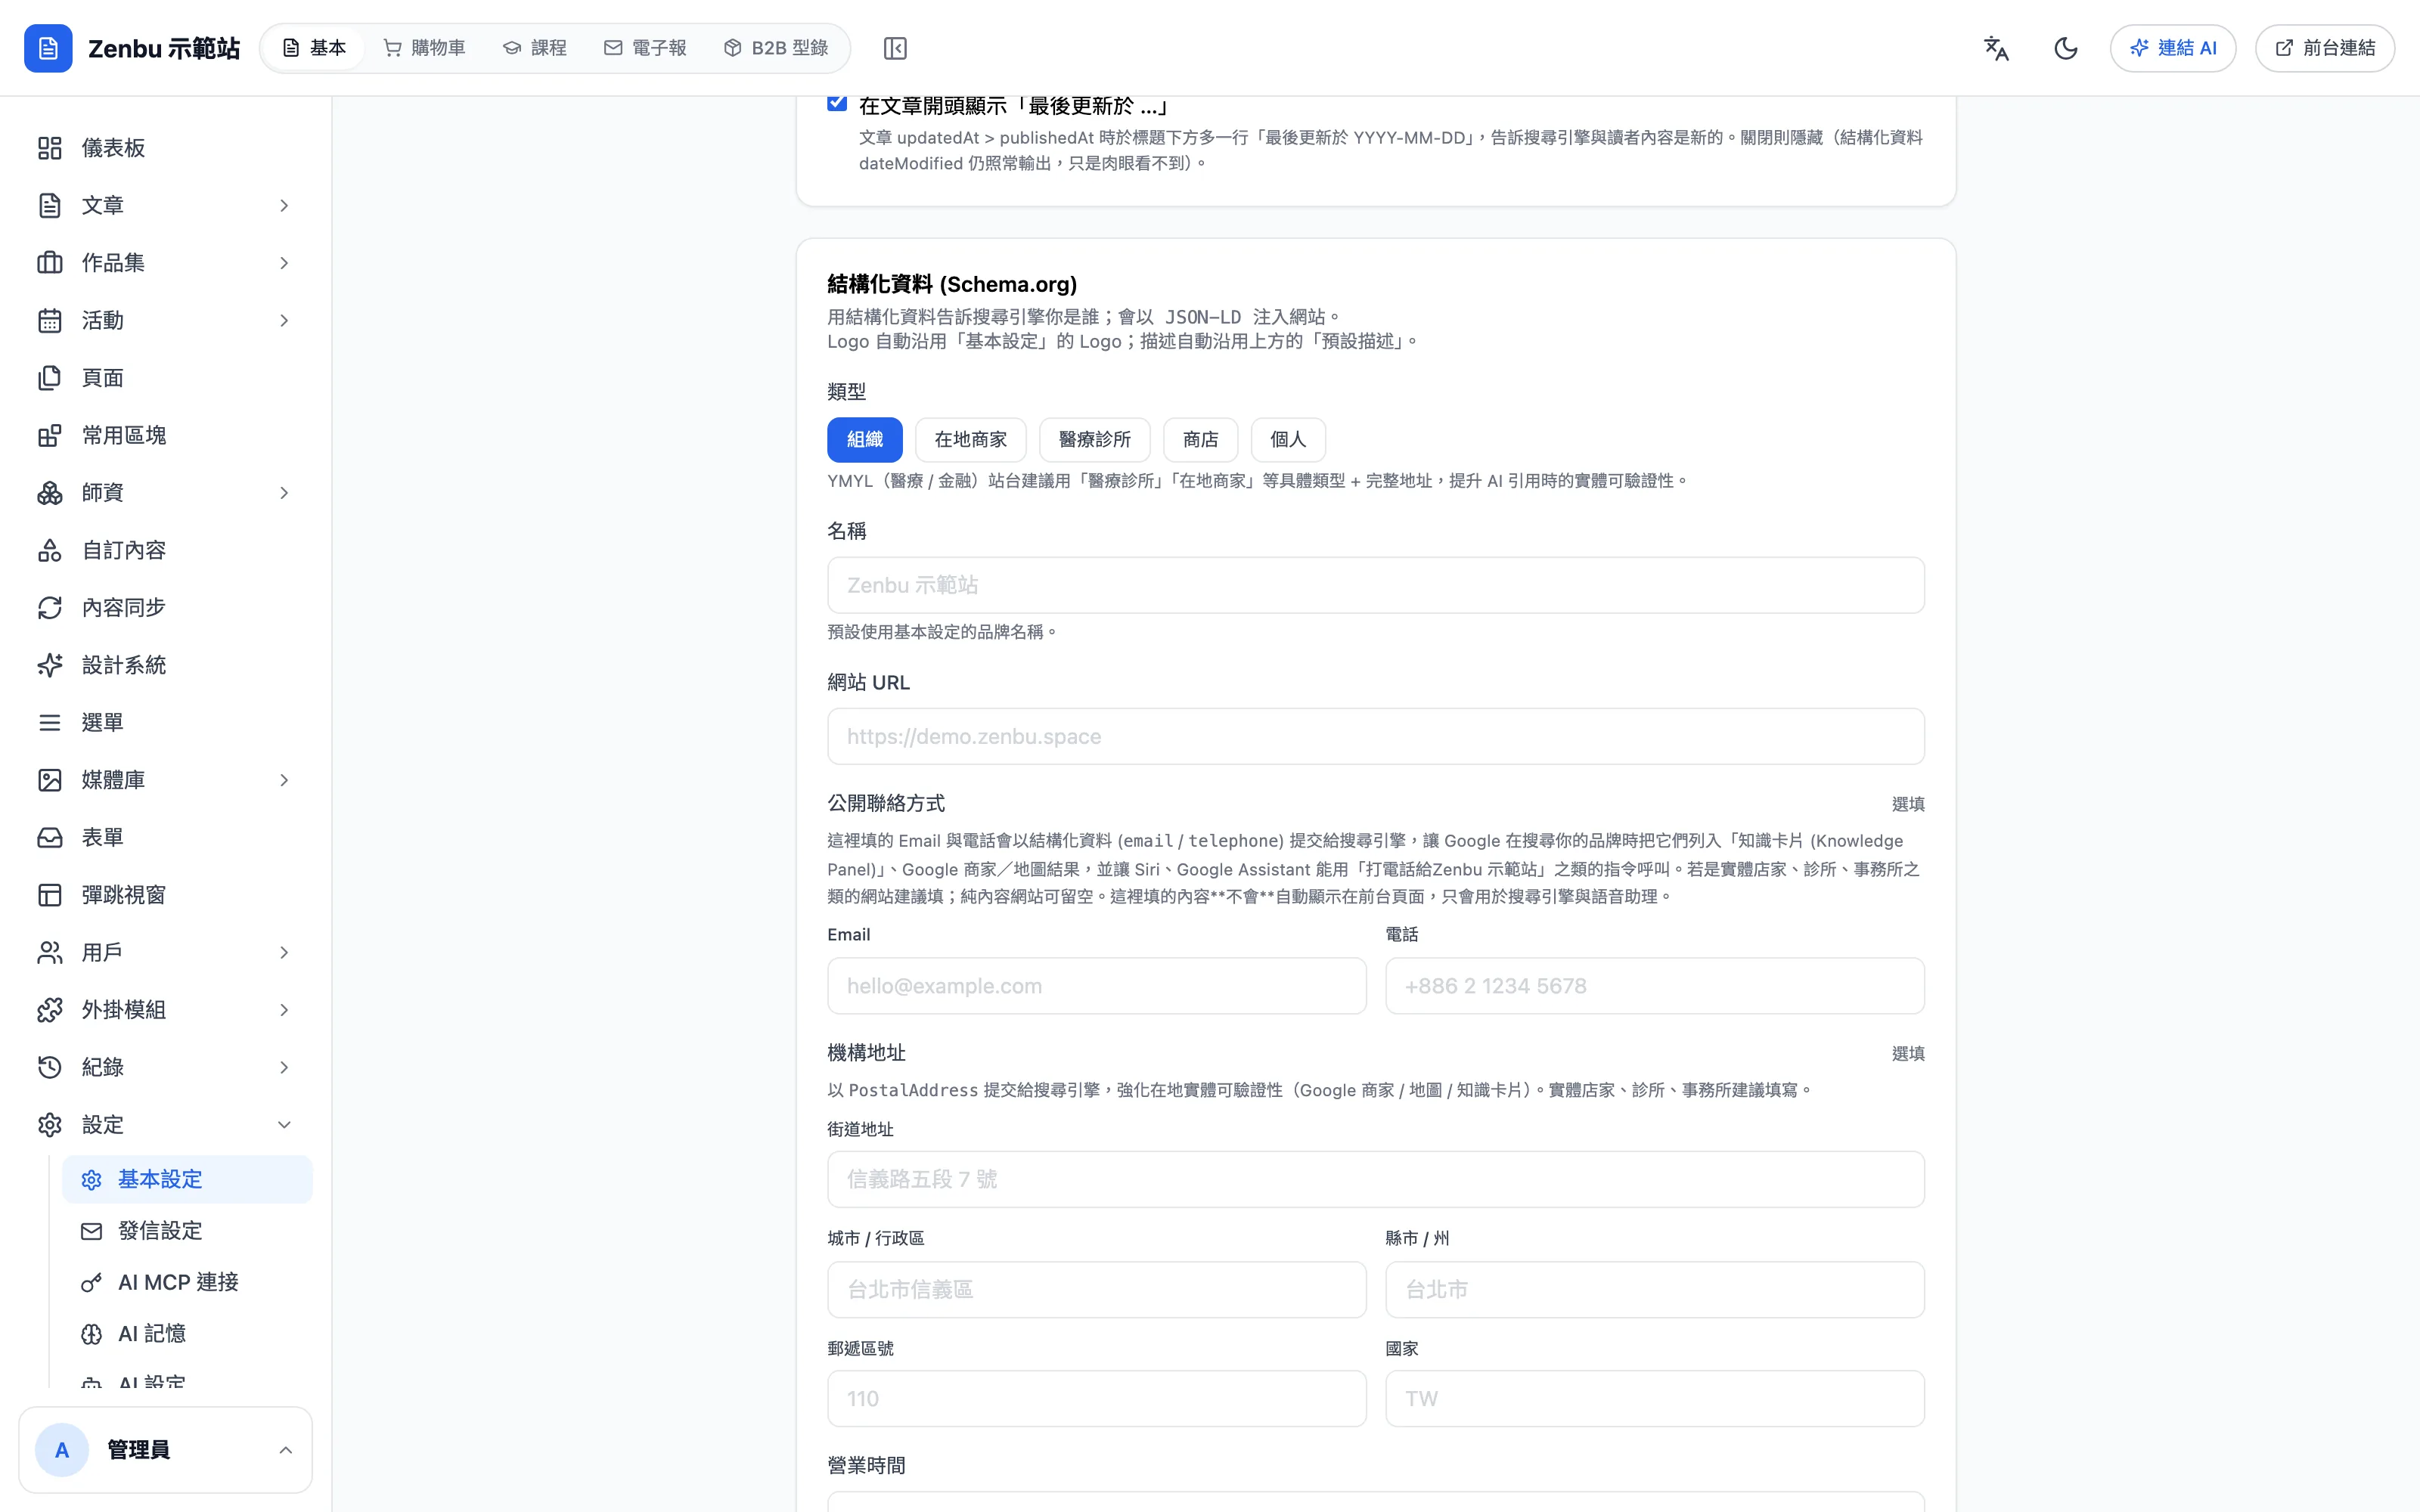Click the 網站 URL input field

coord(1375,736)
